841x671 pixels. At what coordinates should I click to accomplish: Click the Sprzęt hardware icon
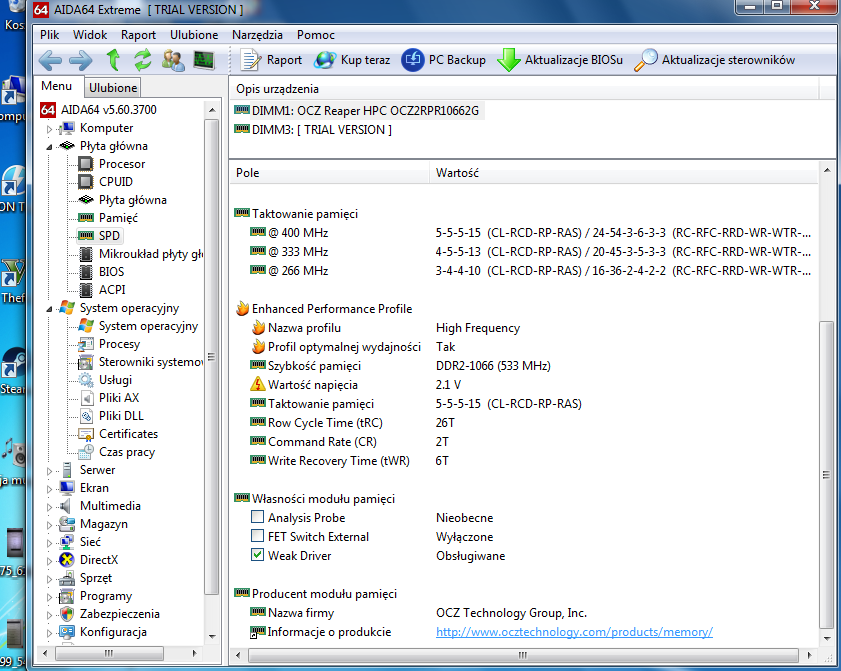pyautogui.click(x=67, y=578)
